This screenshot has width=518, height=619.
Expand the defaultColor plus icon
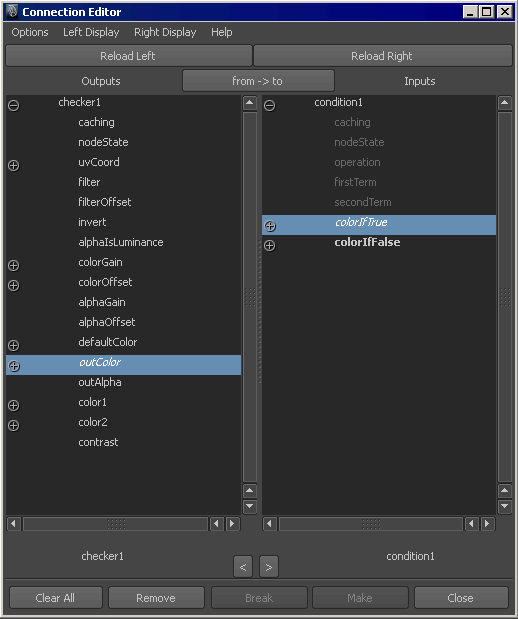(x=13, y=345)
